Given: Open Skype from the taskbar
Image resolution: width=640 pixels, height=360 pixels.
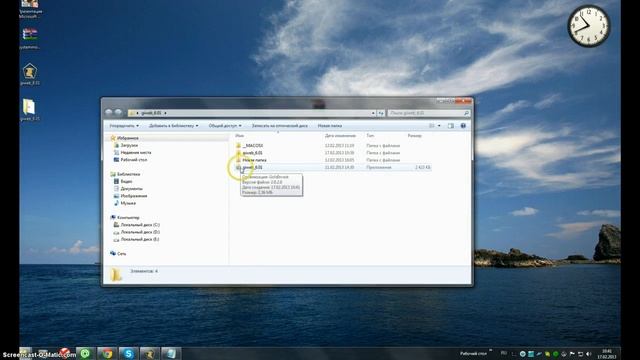Looking at the screenshot, I should coord(128,353).
